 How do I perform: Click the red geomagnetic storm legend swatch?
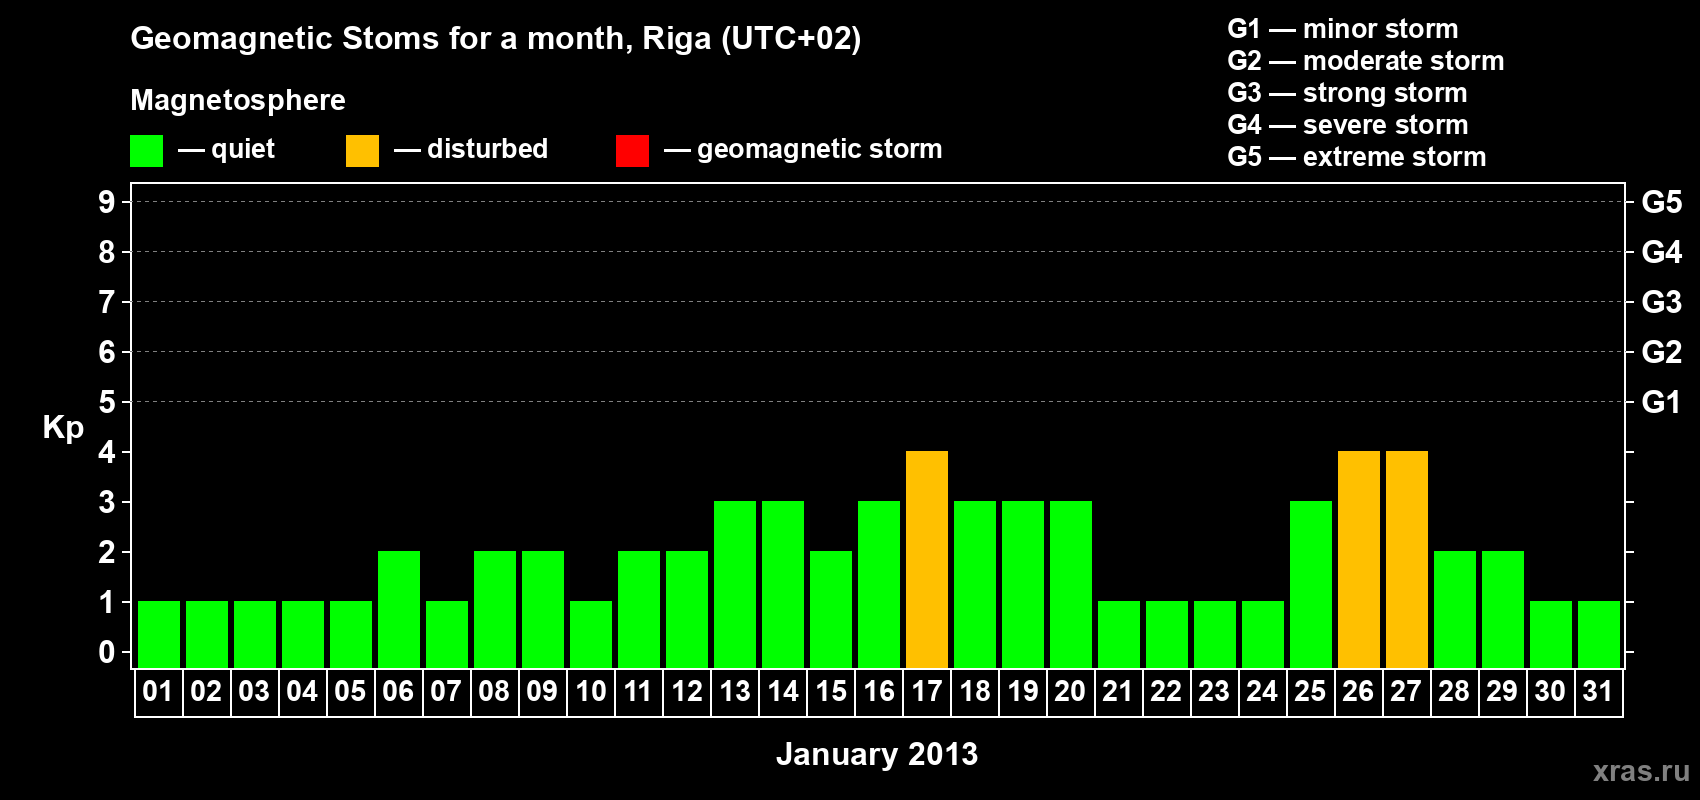tap(632, 151)
